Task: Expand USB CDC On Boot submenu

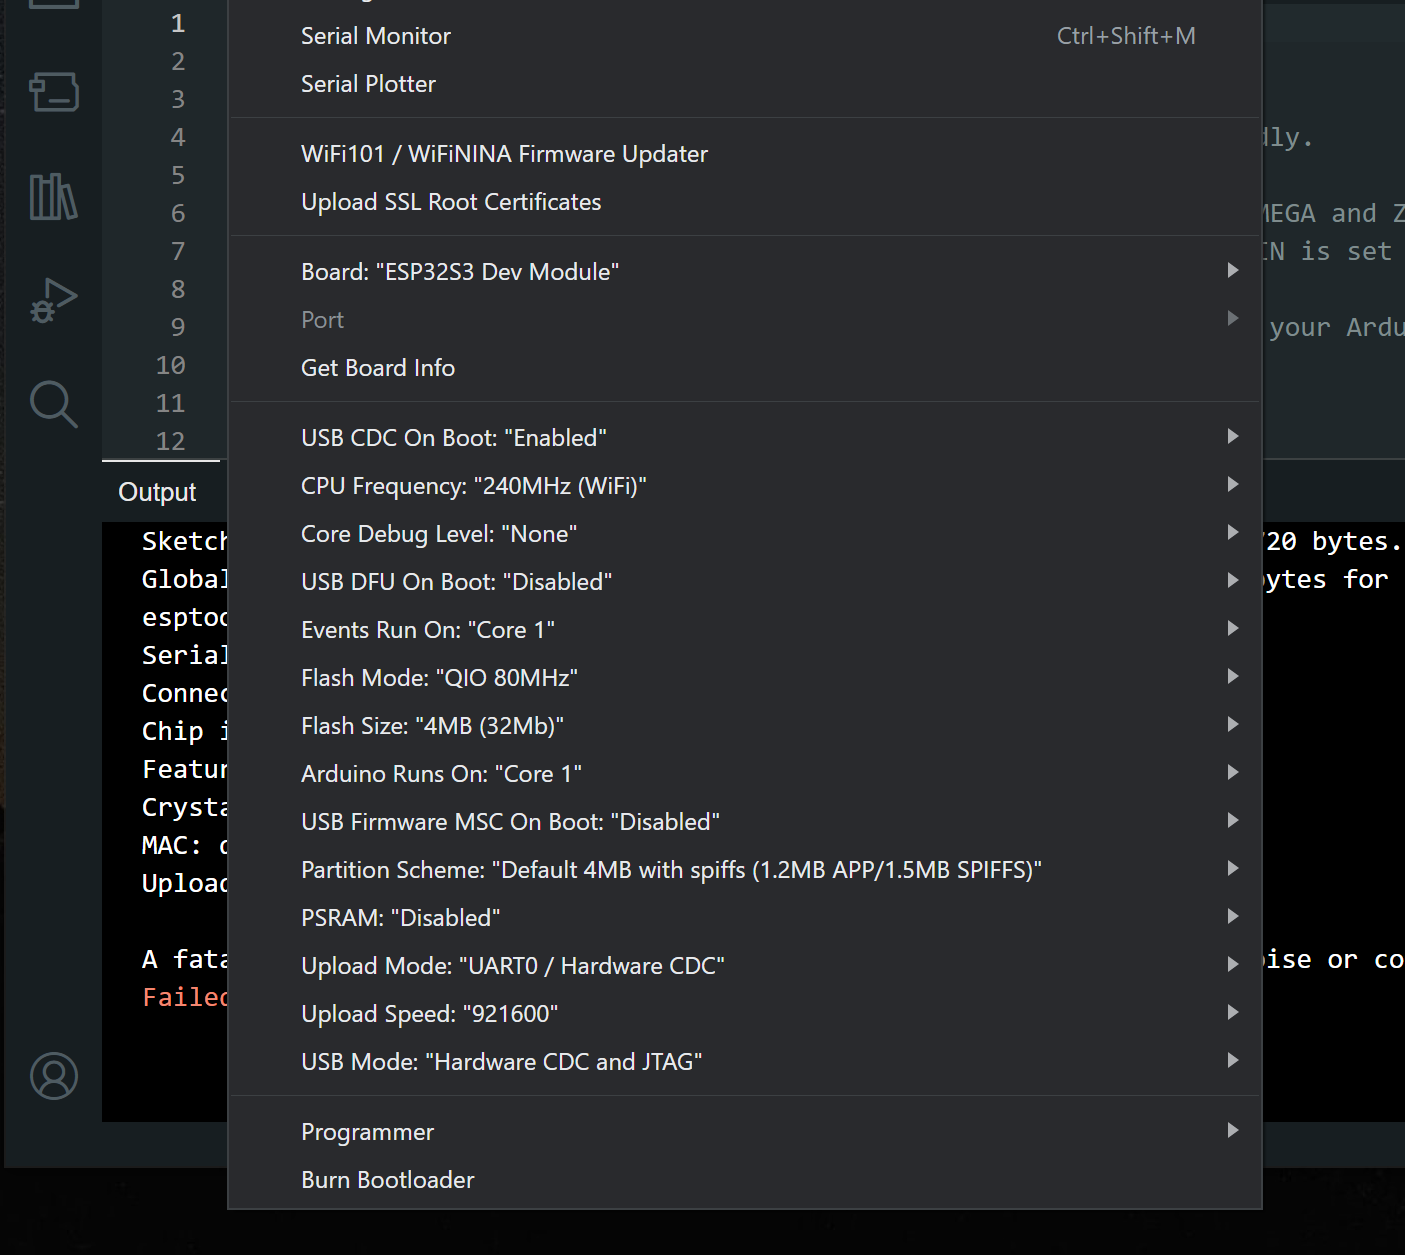Action: [745, 438]
